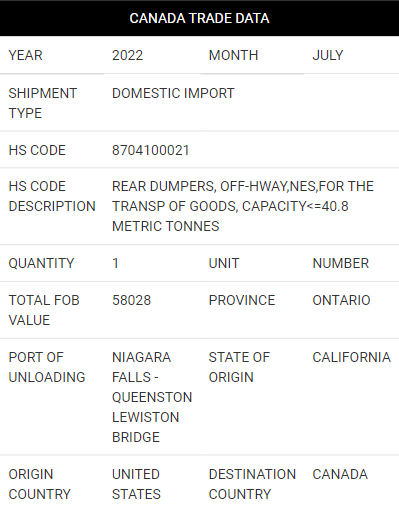Select the ONTARIO province value

(341, 300)
